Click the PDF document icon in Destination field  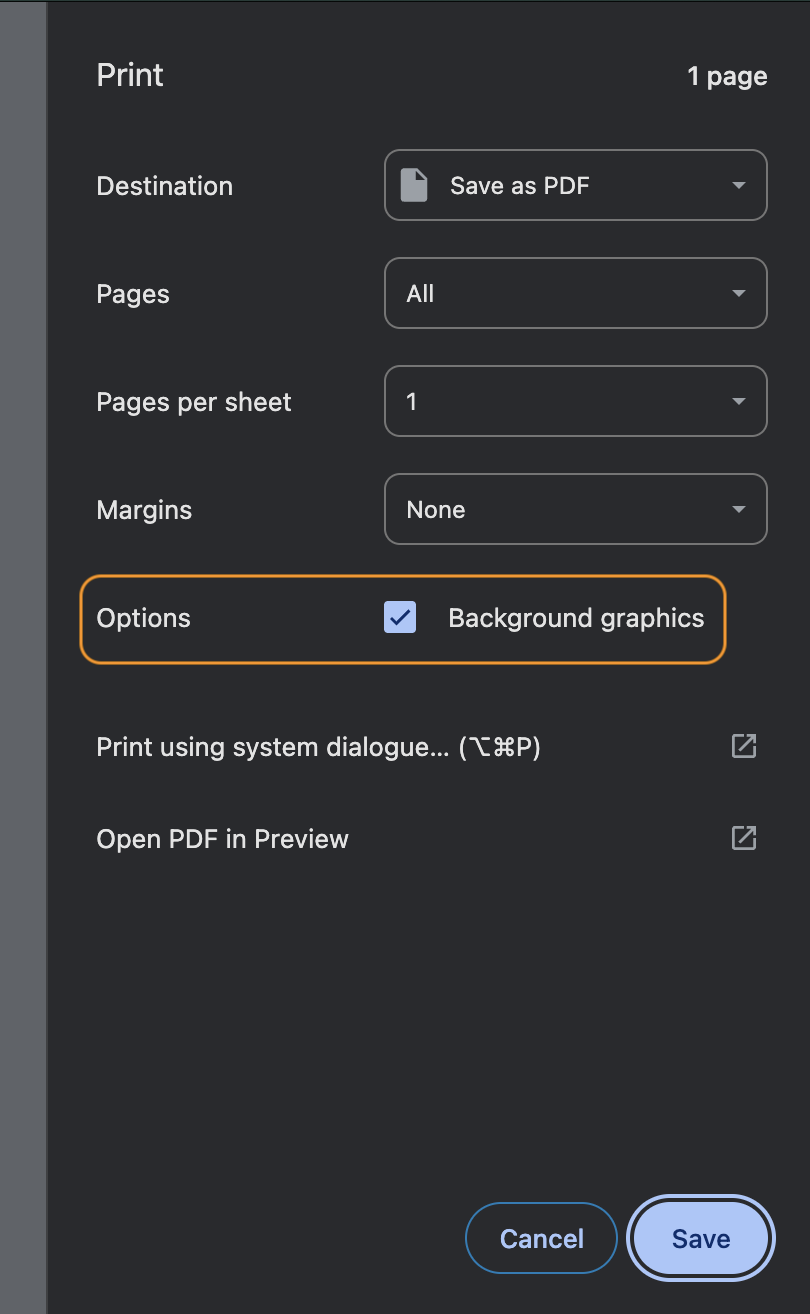414,184
